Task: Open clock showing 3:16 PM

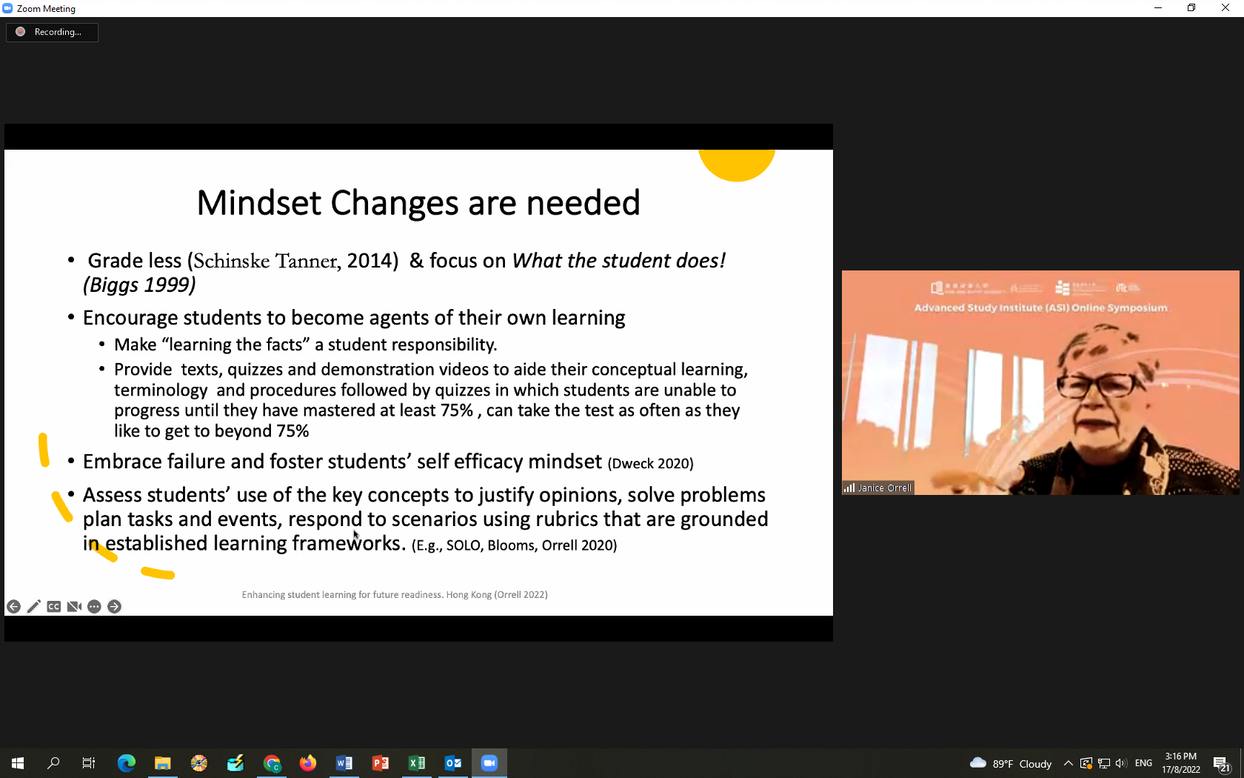Action: click(x=1181, y=763)
